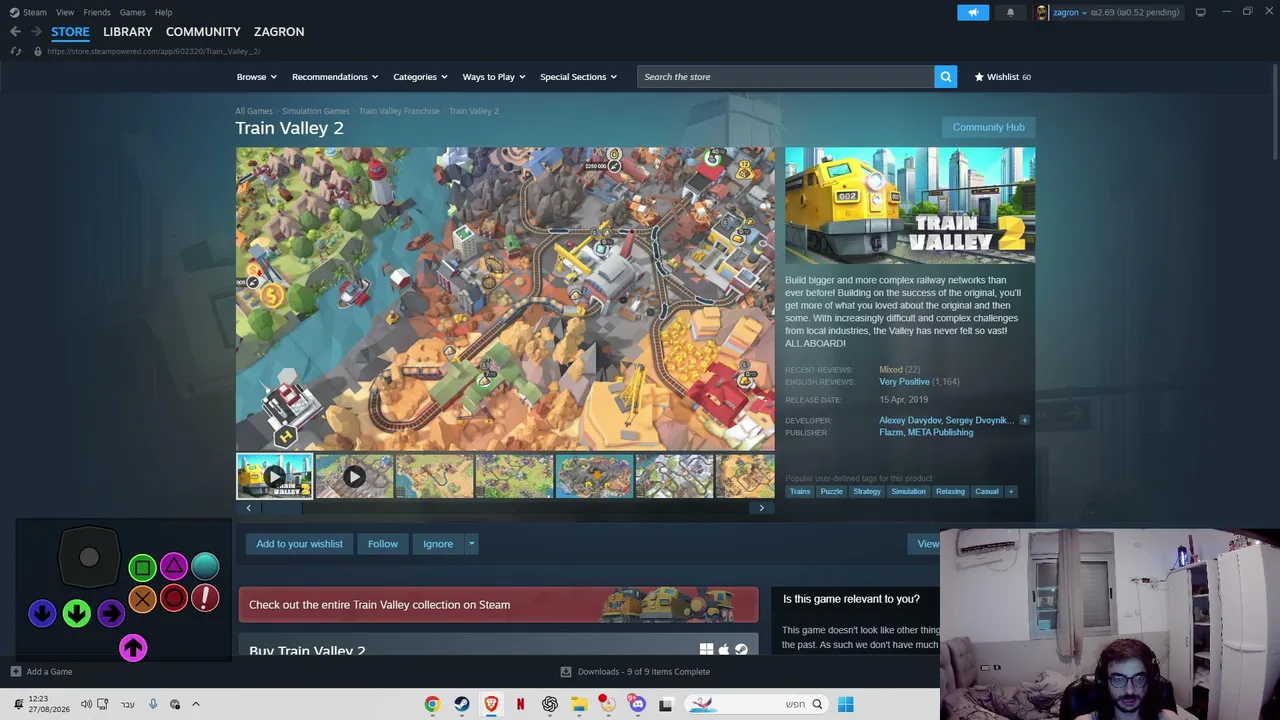Expand the Categories dropdown menu

click(x=419, y=77)
